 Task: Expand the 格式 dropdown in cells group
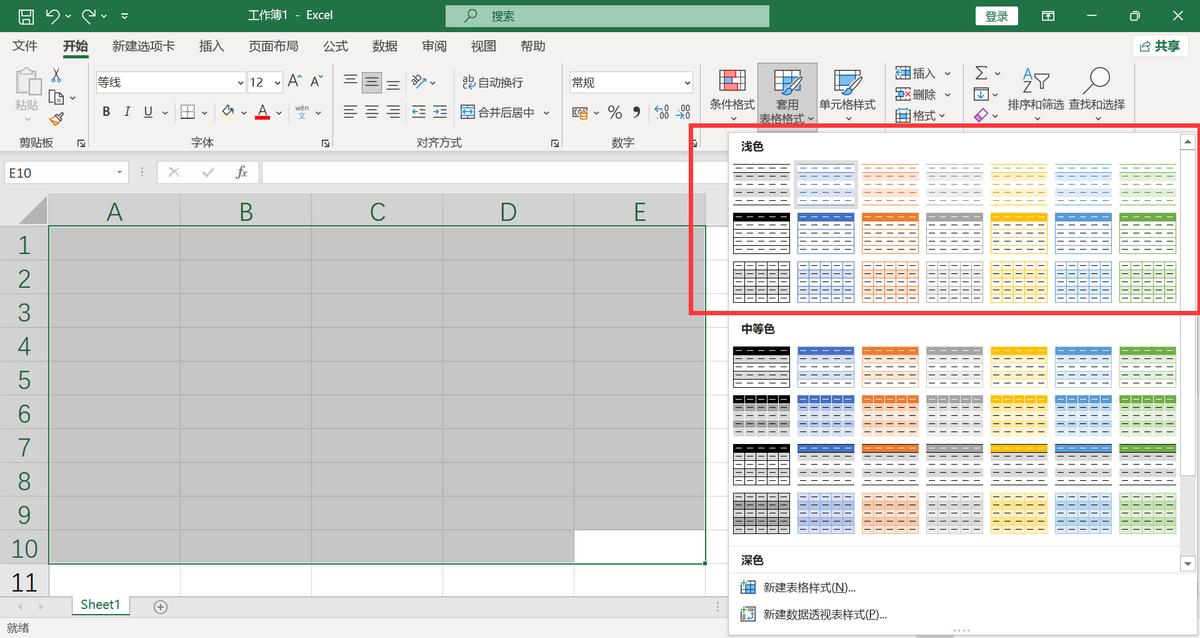point(943,116)
